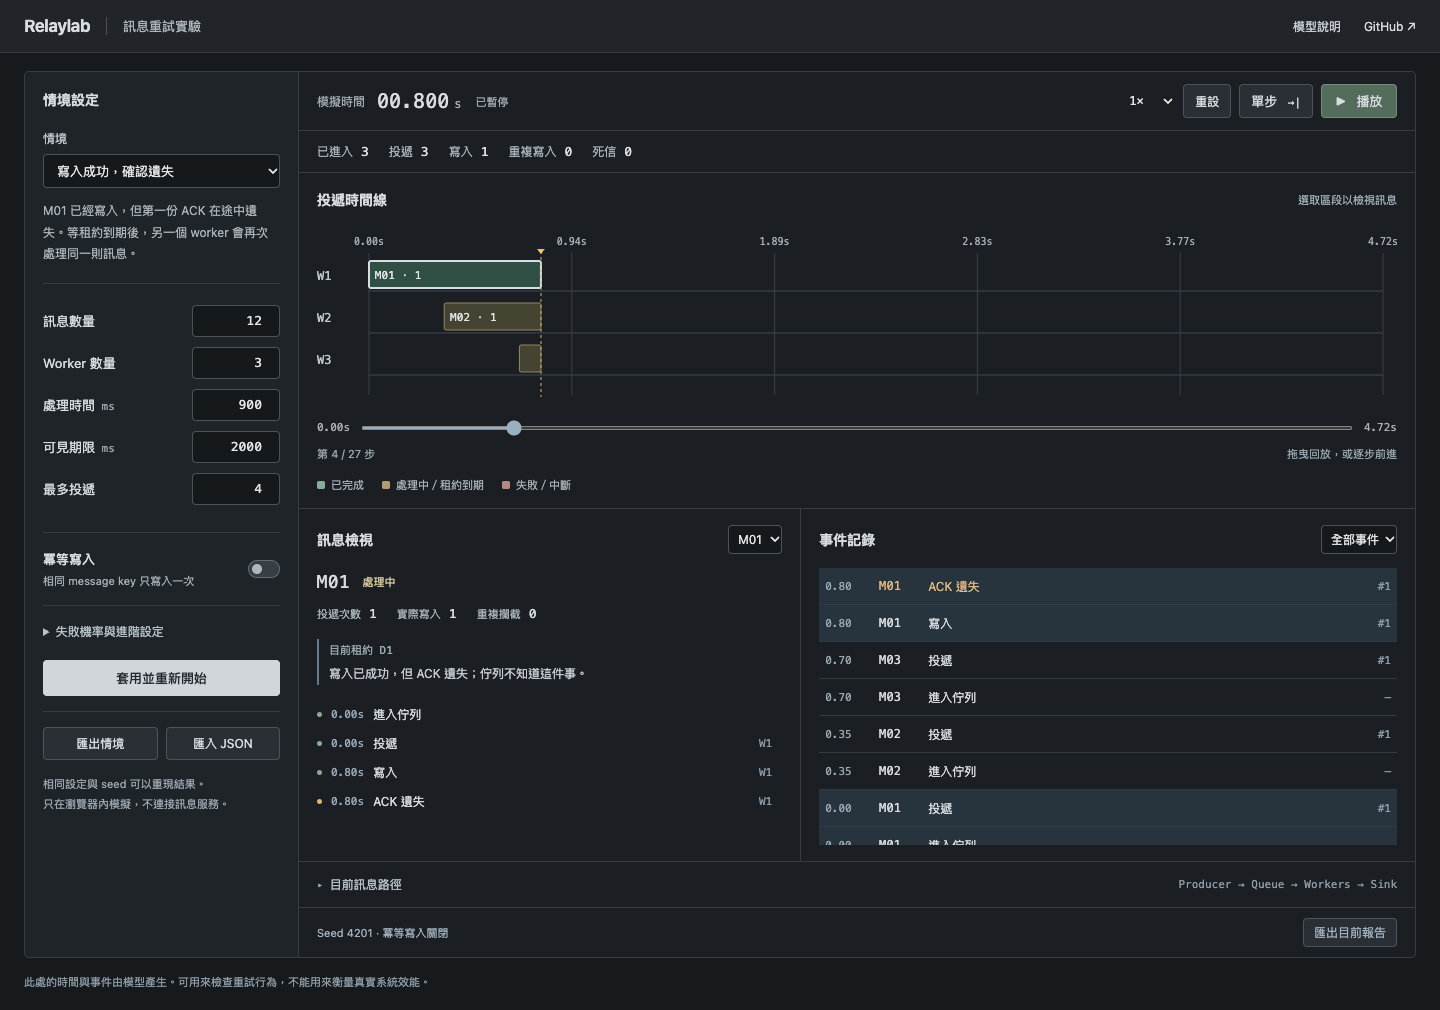The width and height of the screenshot is (1440, 1010).
Task: Toggle the 冪等寫入 switch
Action: coord(264,569)
